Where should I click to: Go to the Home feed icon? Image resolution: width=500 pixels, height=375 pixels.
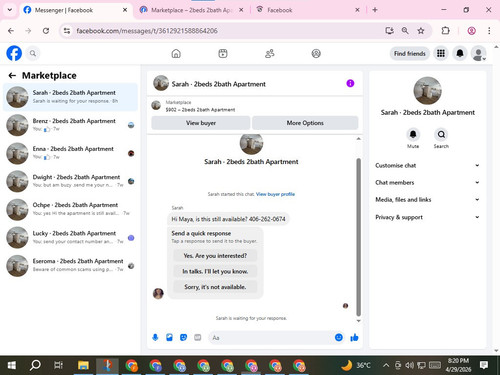coord(176,53)
